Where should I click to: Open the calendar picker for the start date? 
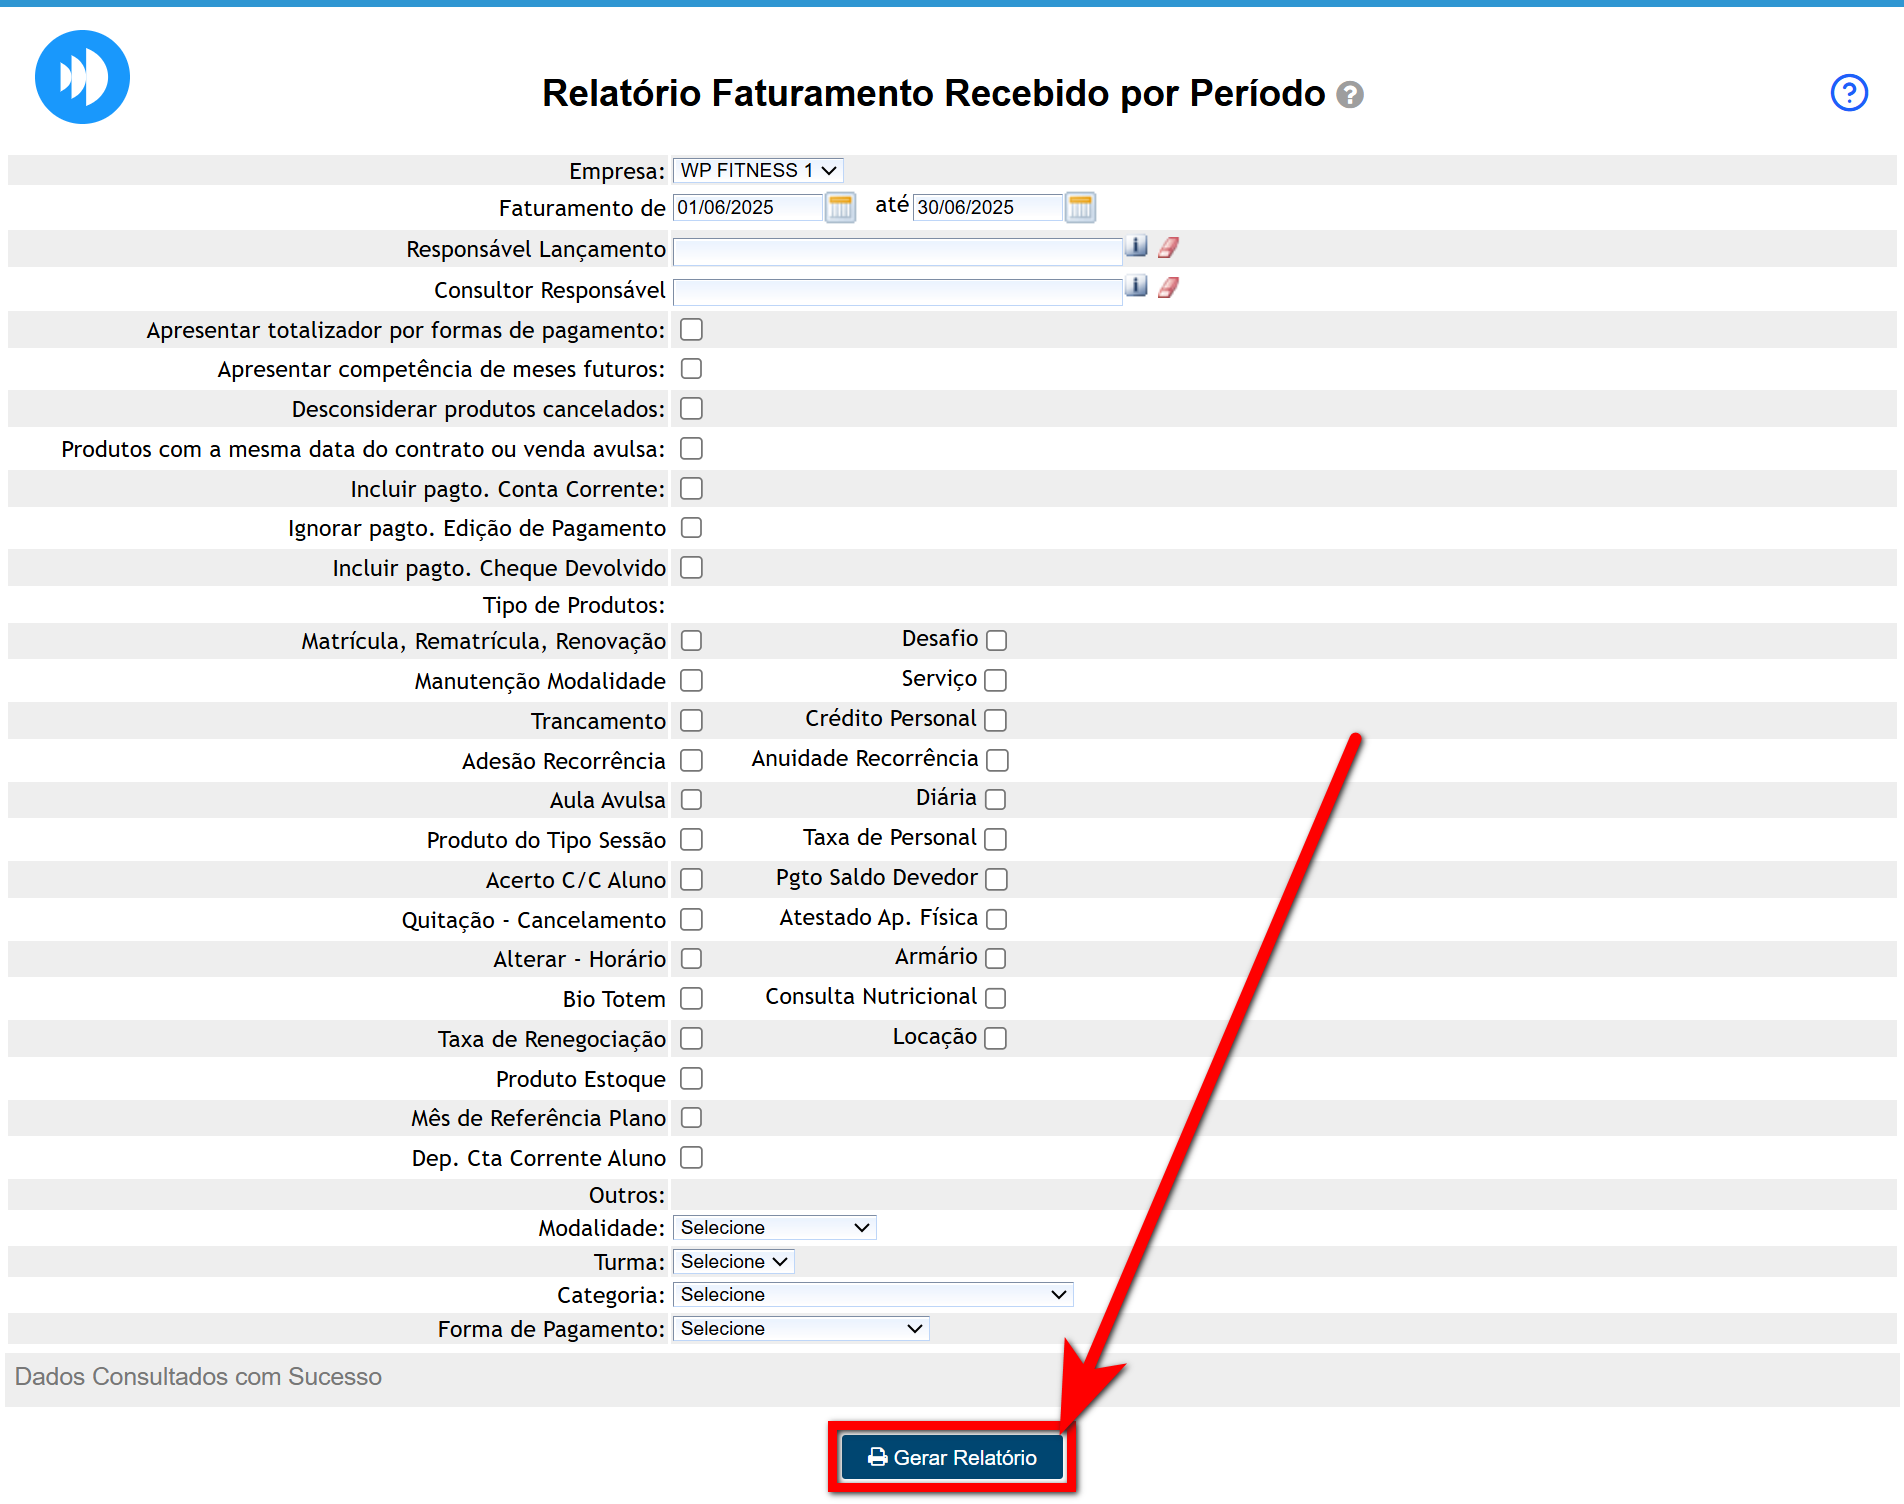(840, 207)
